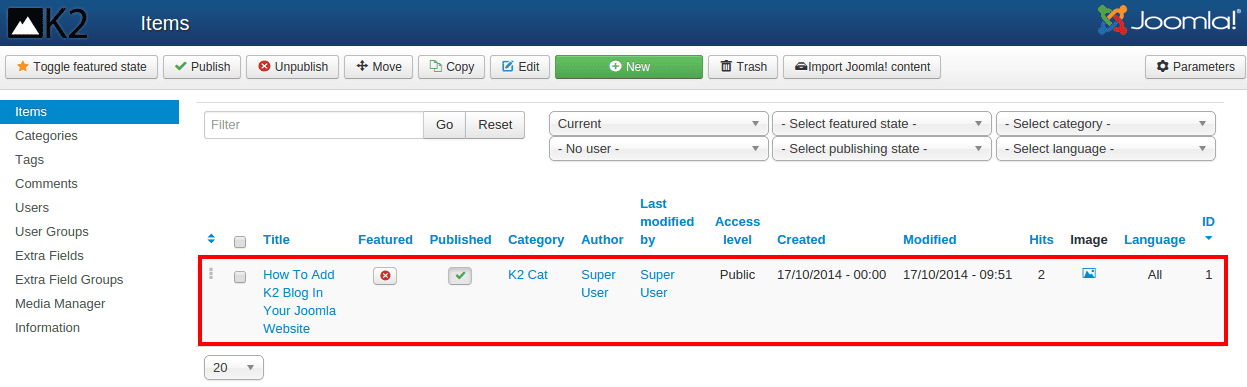Image resolution: width=1247 pixels, height=387 pixels.
Task: Sort by Title column
Action: pos(277,240)
